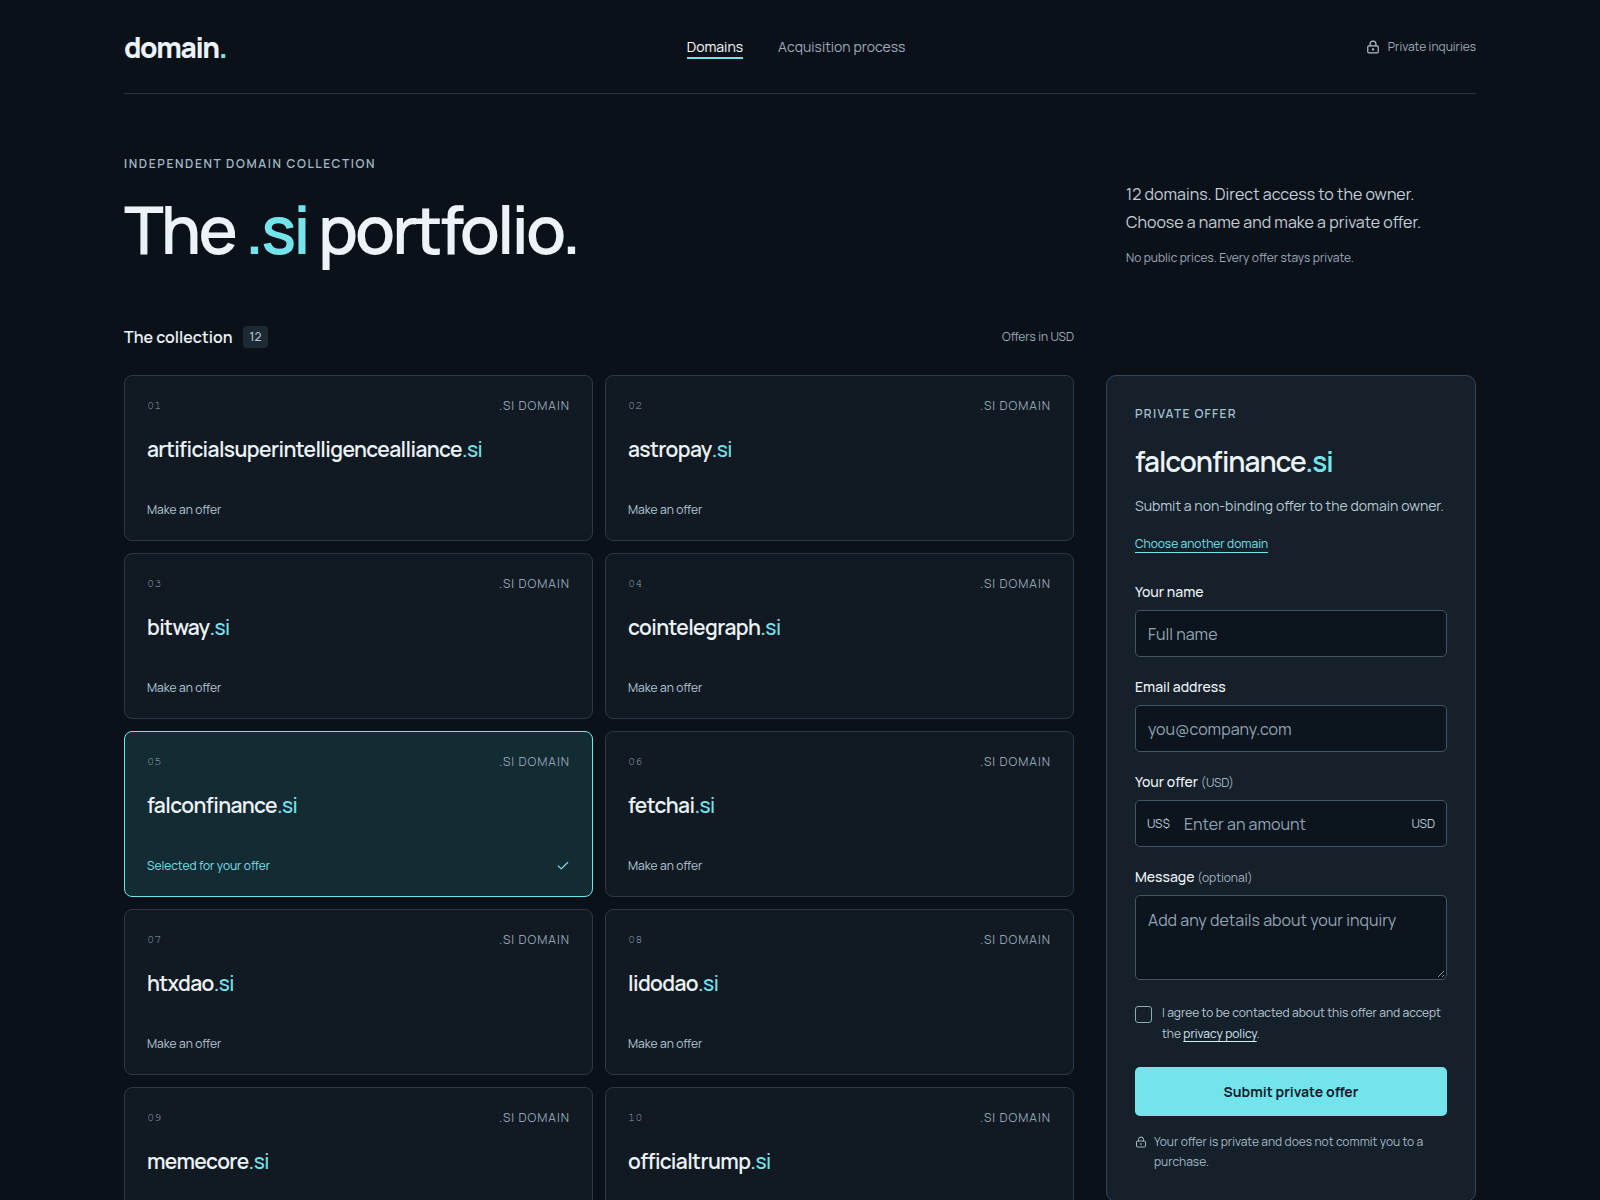Select the astropay.si domain card
Viewport: 1600px width, 1200px height.
pos(839,458)
